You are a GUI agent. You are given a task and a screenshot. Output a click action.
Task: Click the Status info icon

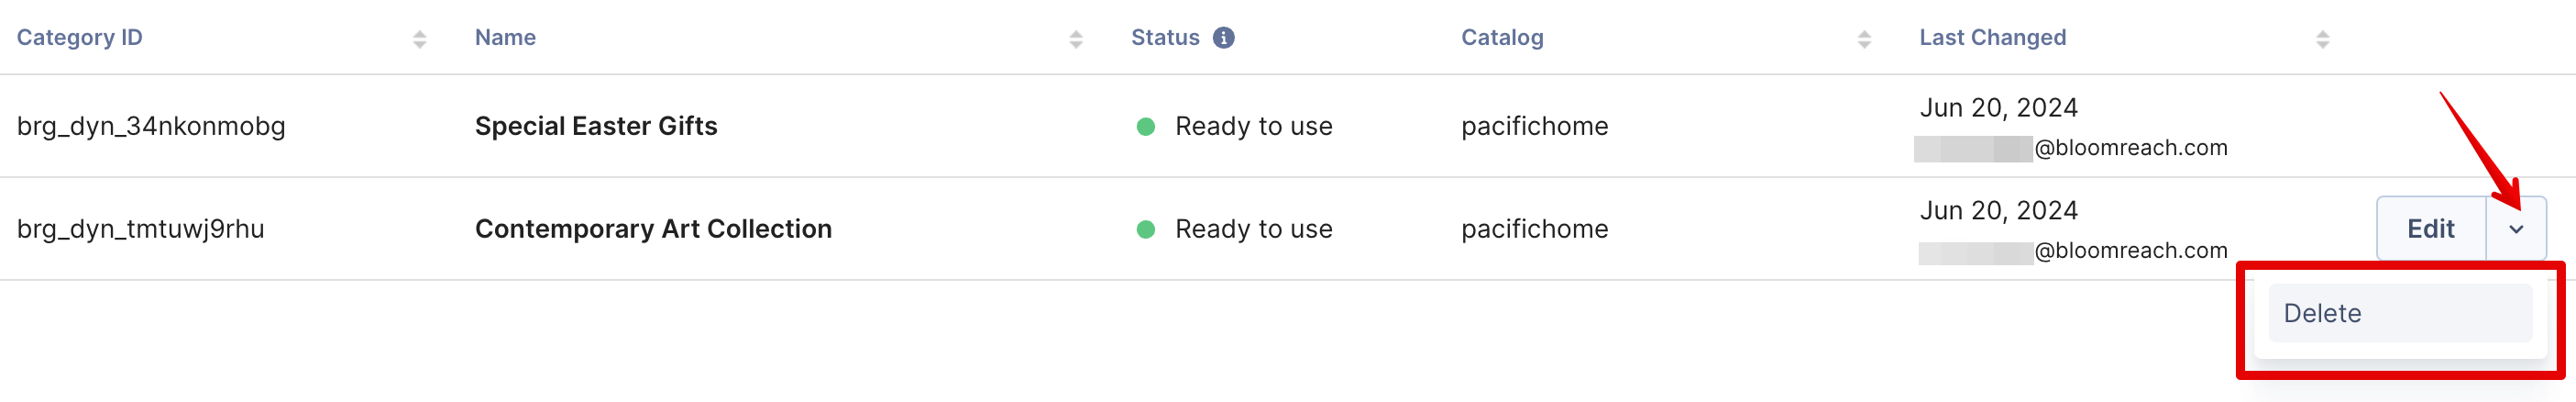tap(1223, 38)
